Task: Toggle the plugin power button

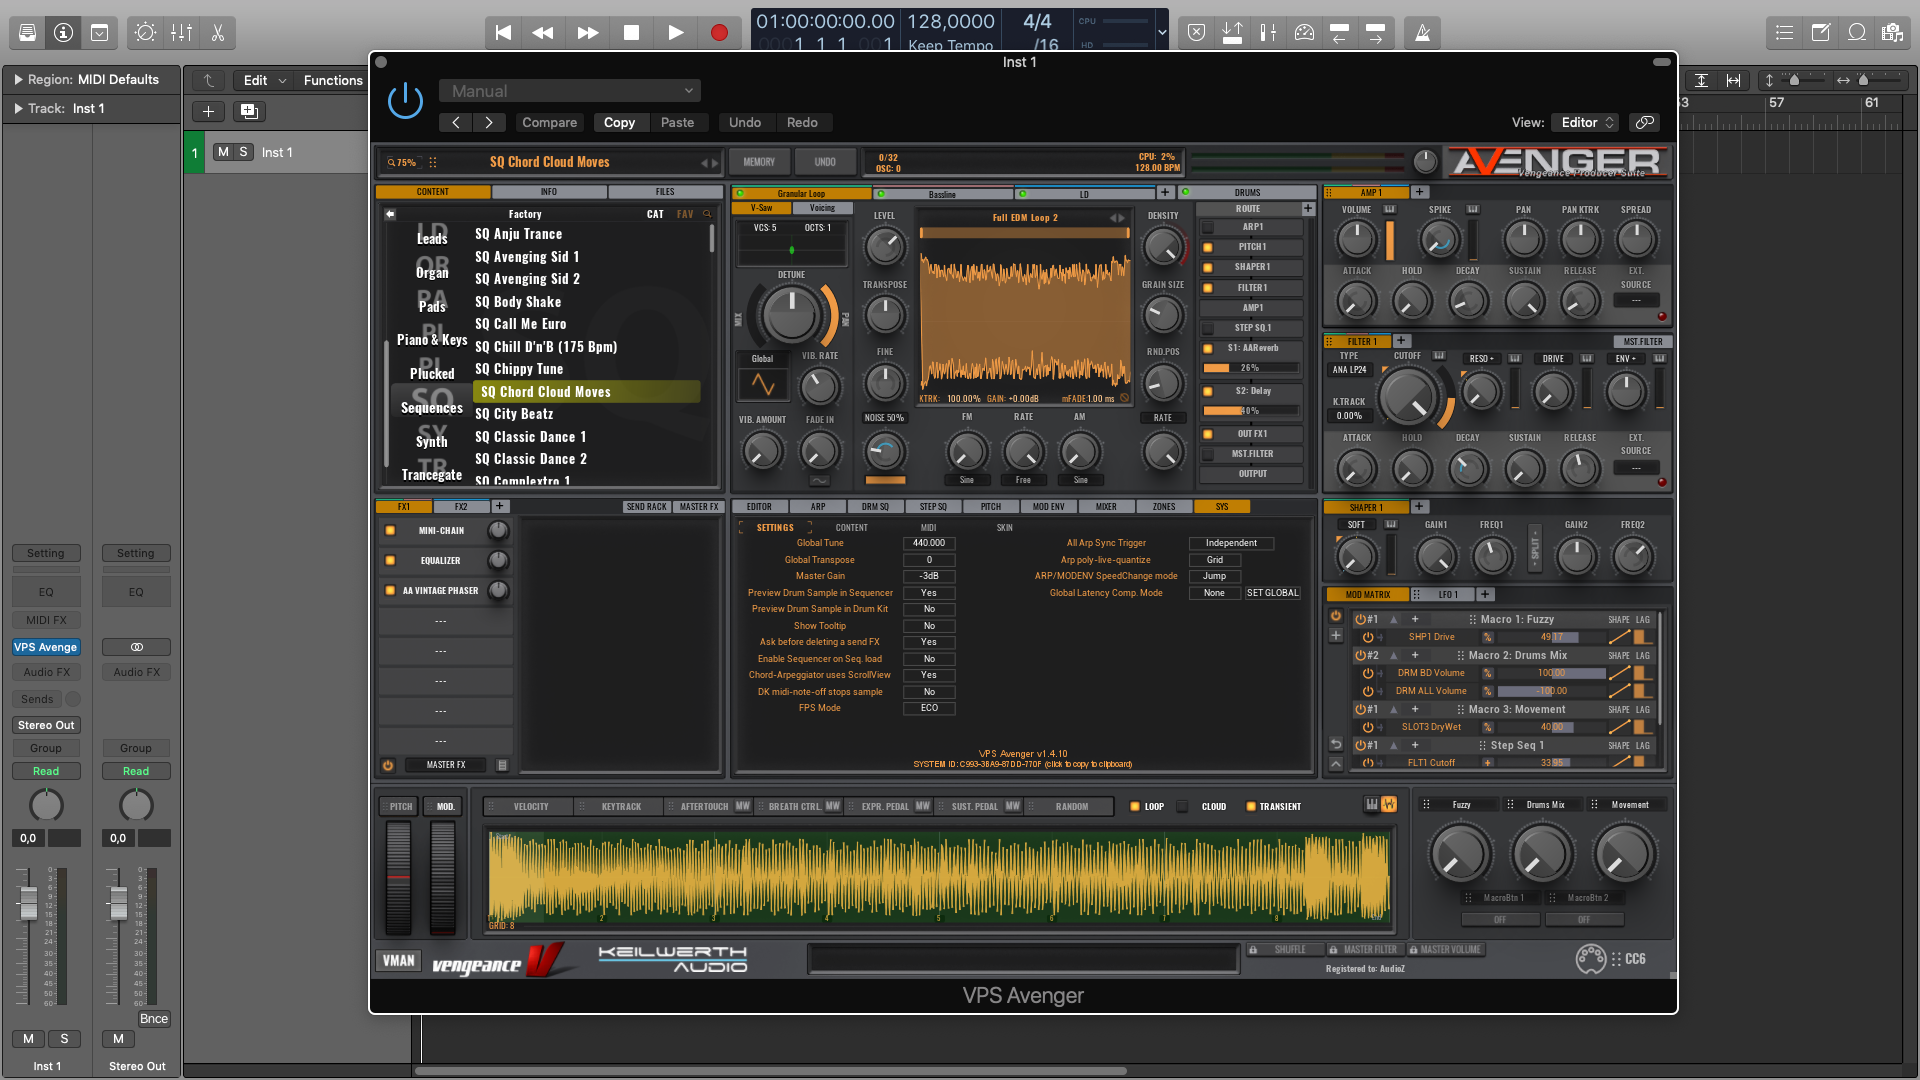Action: [405, 101]
